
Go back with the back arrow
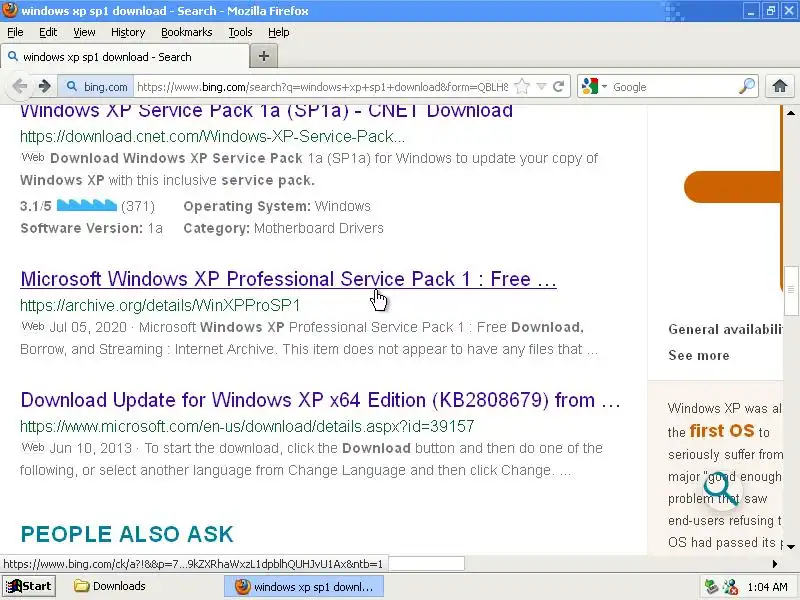click(19, 86)
